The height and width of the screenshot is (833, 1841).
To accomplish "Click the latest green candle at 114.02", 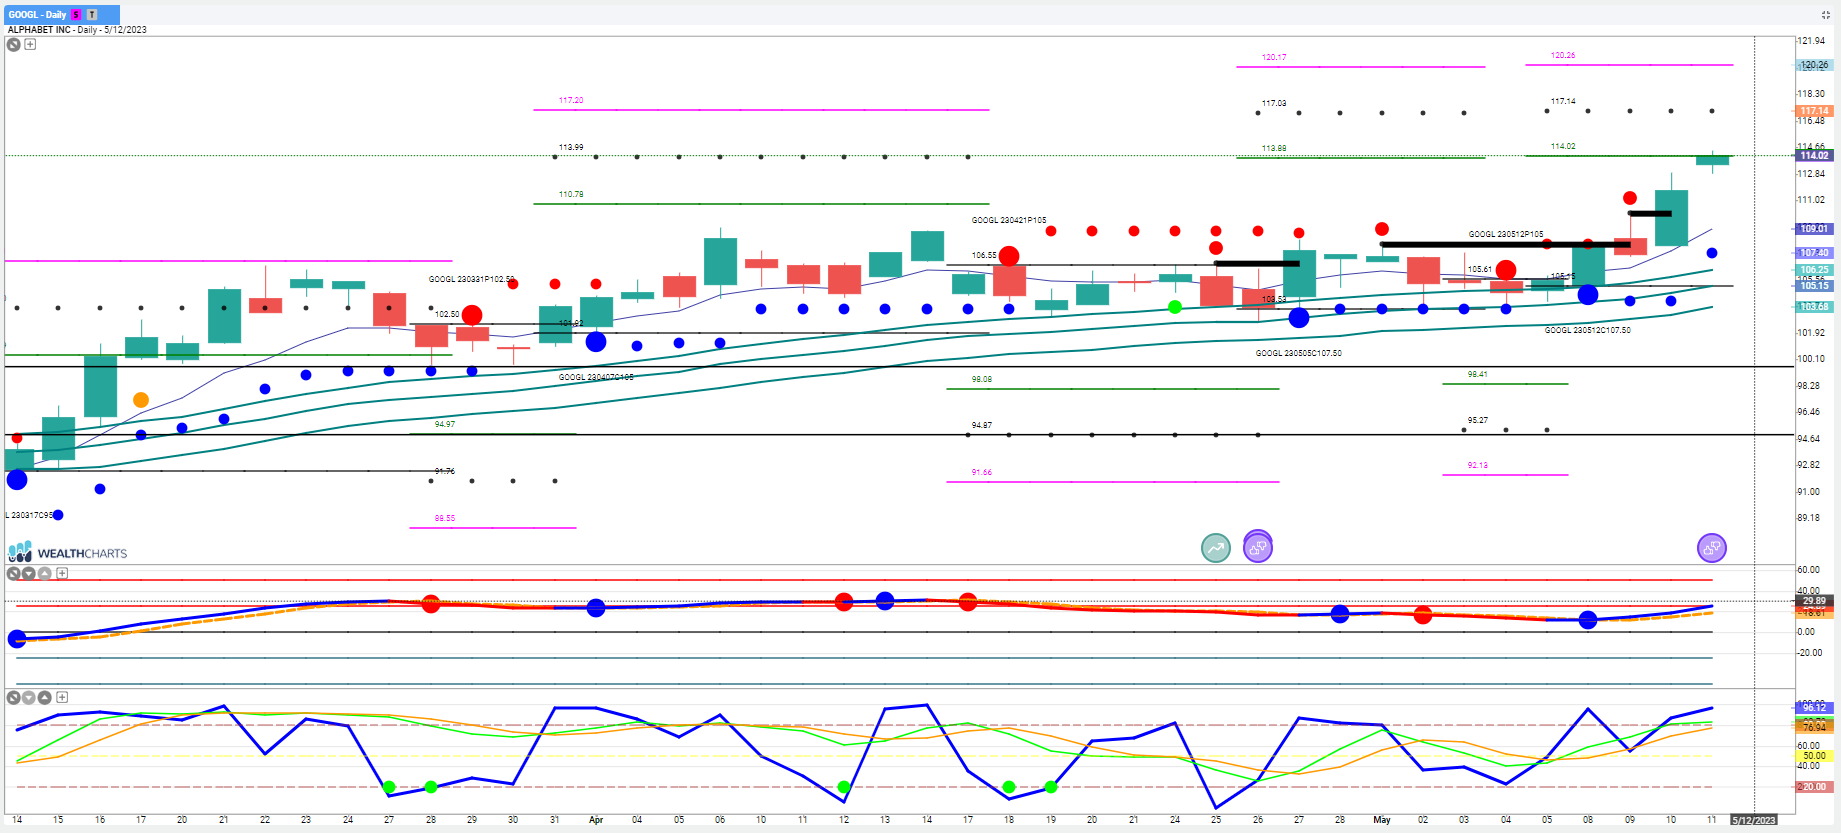I will [x=1712, y=160].
